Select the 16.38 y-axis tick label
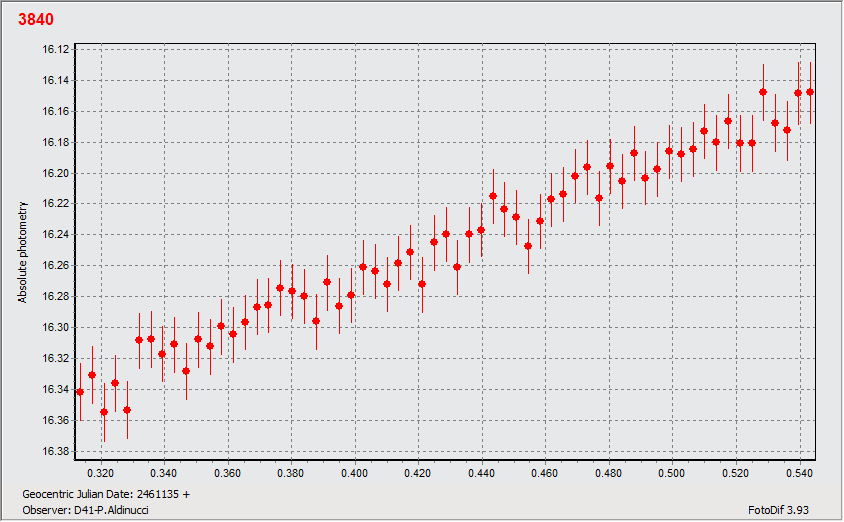The width and height of the screenshot is (844, 522). coord(54,451)
